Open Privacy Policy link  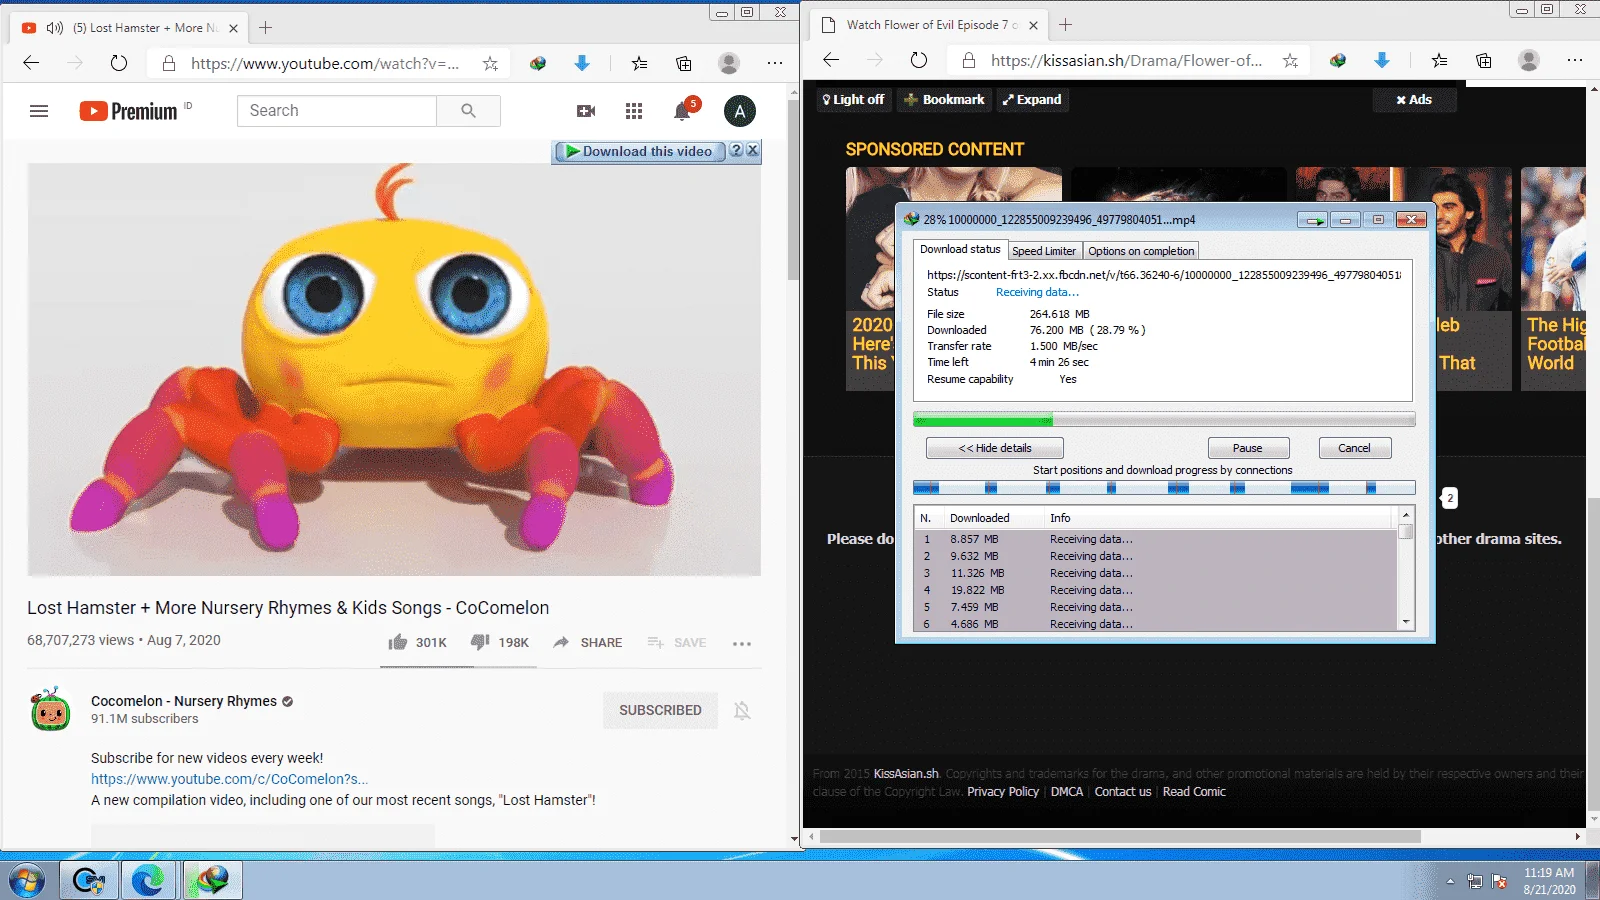coord(1003,792)
